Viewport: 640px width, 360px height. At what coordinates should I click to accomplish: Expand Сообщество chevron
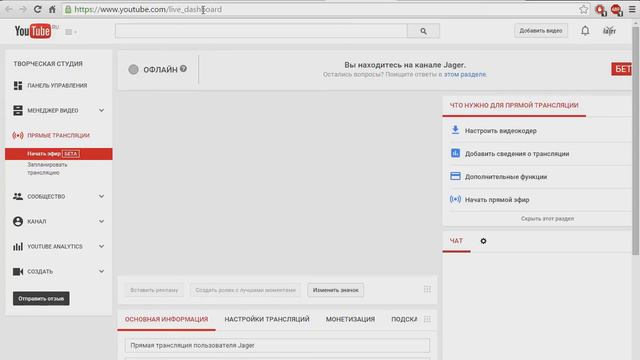101,196
